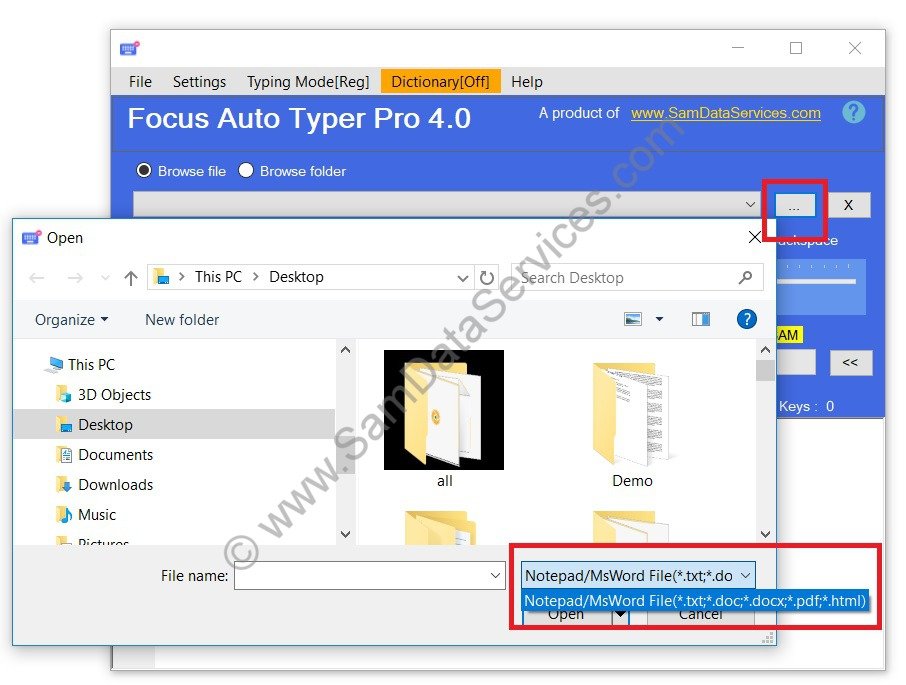This screenshot has height=685, width=906.
Task: Open the Notepad/MsWord file type dropdown
Action: [x=746, y=575]
